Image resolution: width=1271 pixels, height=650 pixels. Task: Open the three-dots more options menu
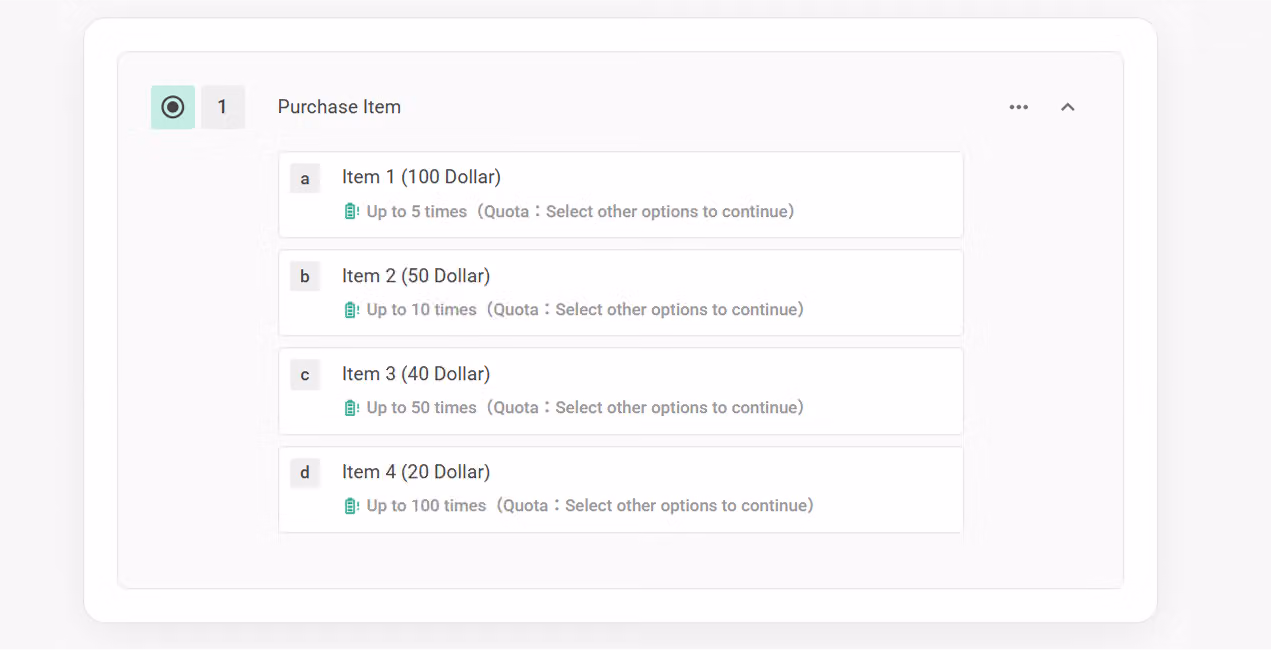click(1019, 107)
